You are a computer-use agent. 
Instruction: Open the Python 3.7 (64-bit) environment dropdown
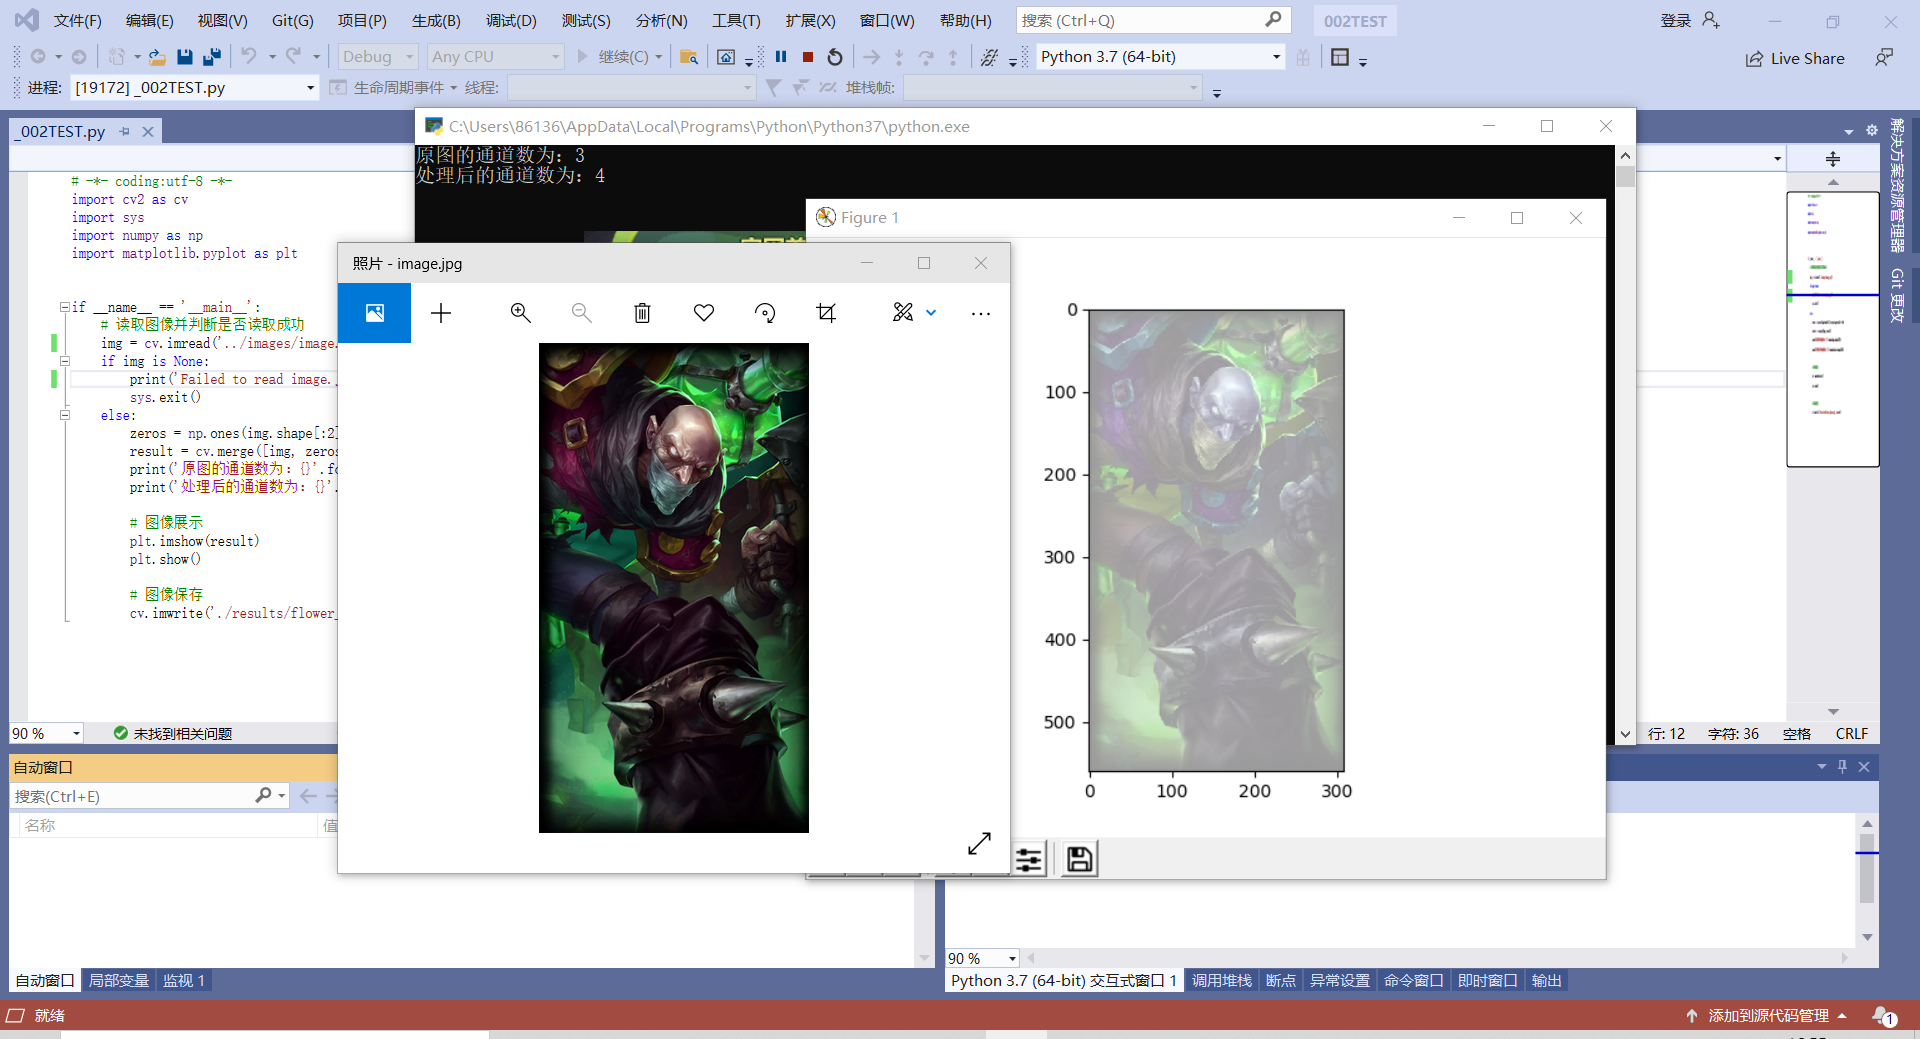click(1159, 57)
